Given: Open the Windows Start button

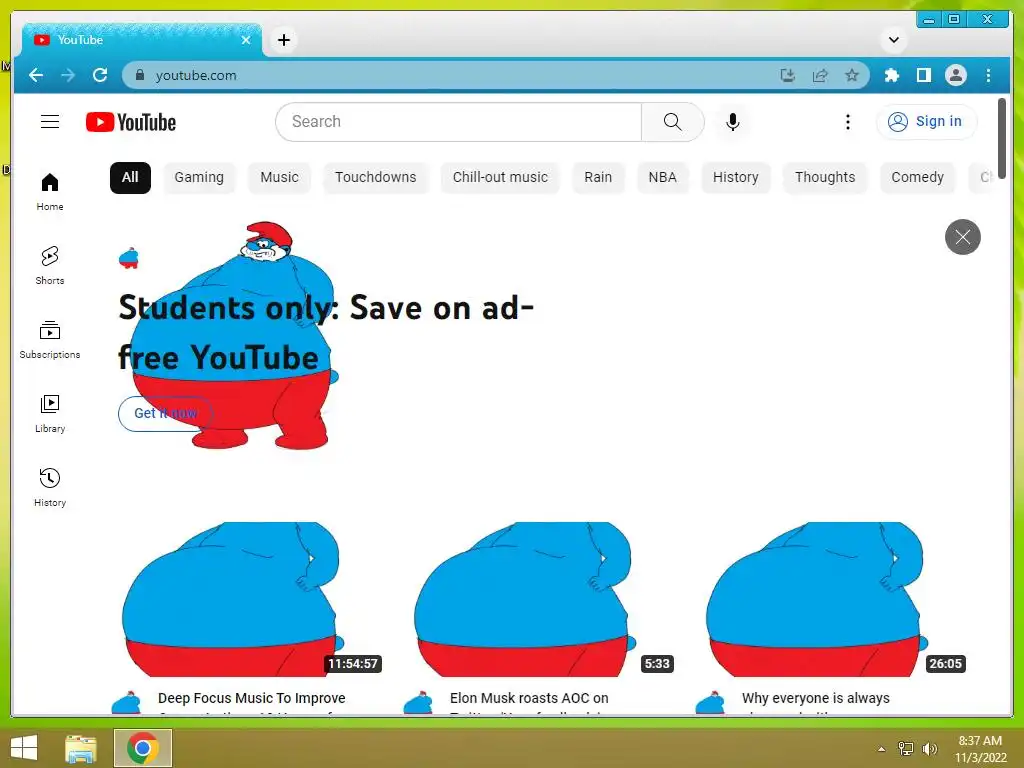Looking at the screenshot, I should click(24, 748).
